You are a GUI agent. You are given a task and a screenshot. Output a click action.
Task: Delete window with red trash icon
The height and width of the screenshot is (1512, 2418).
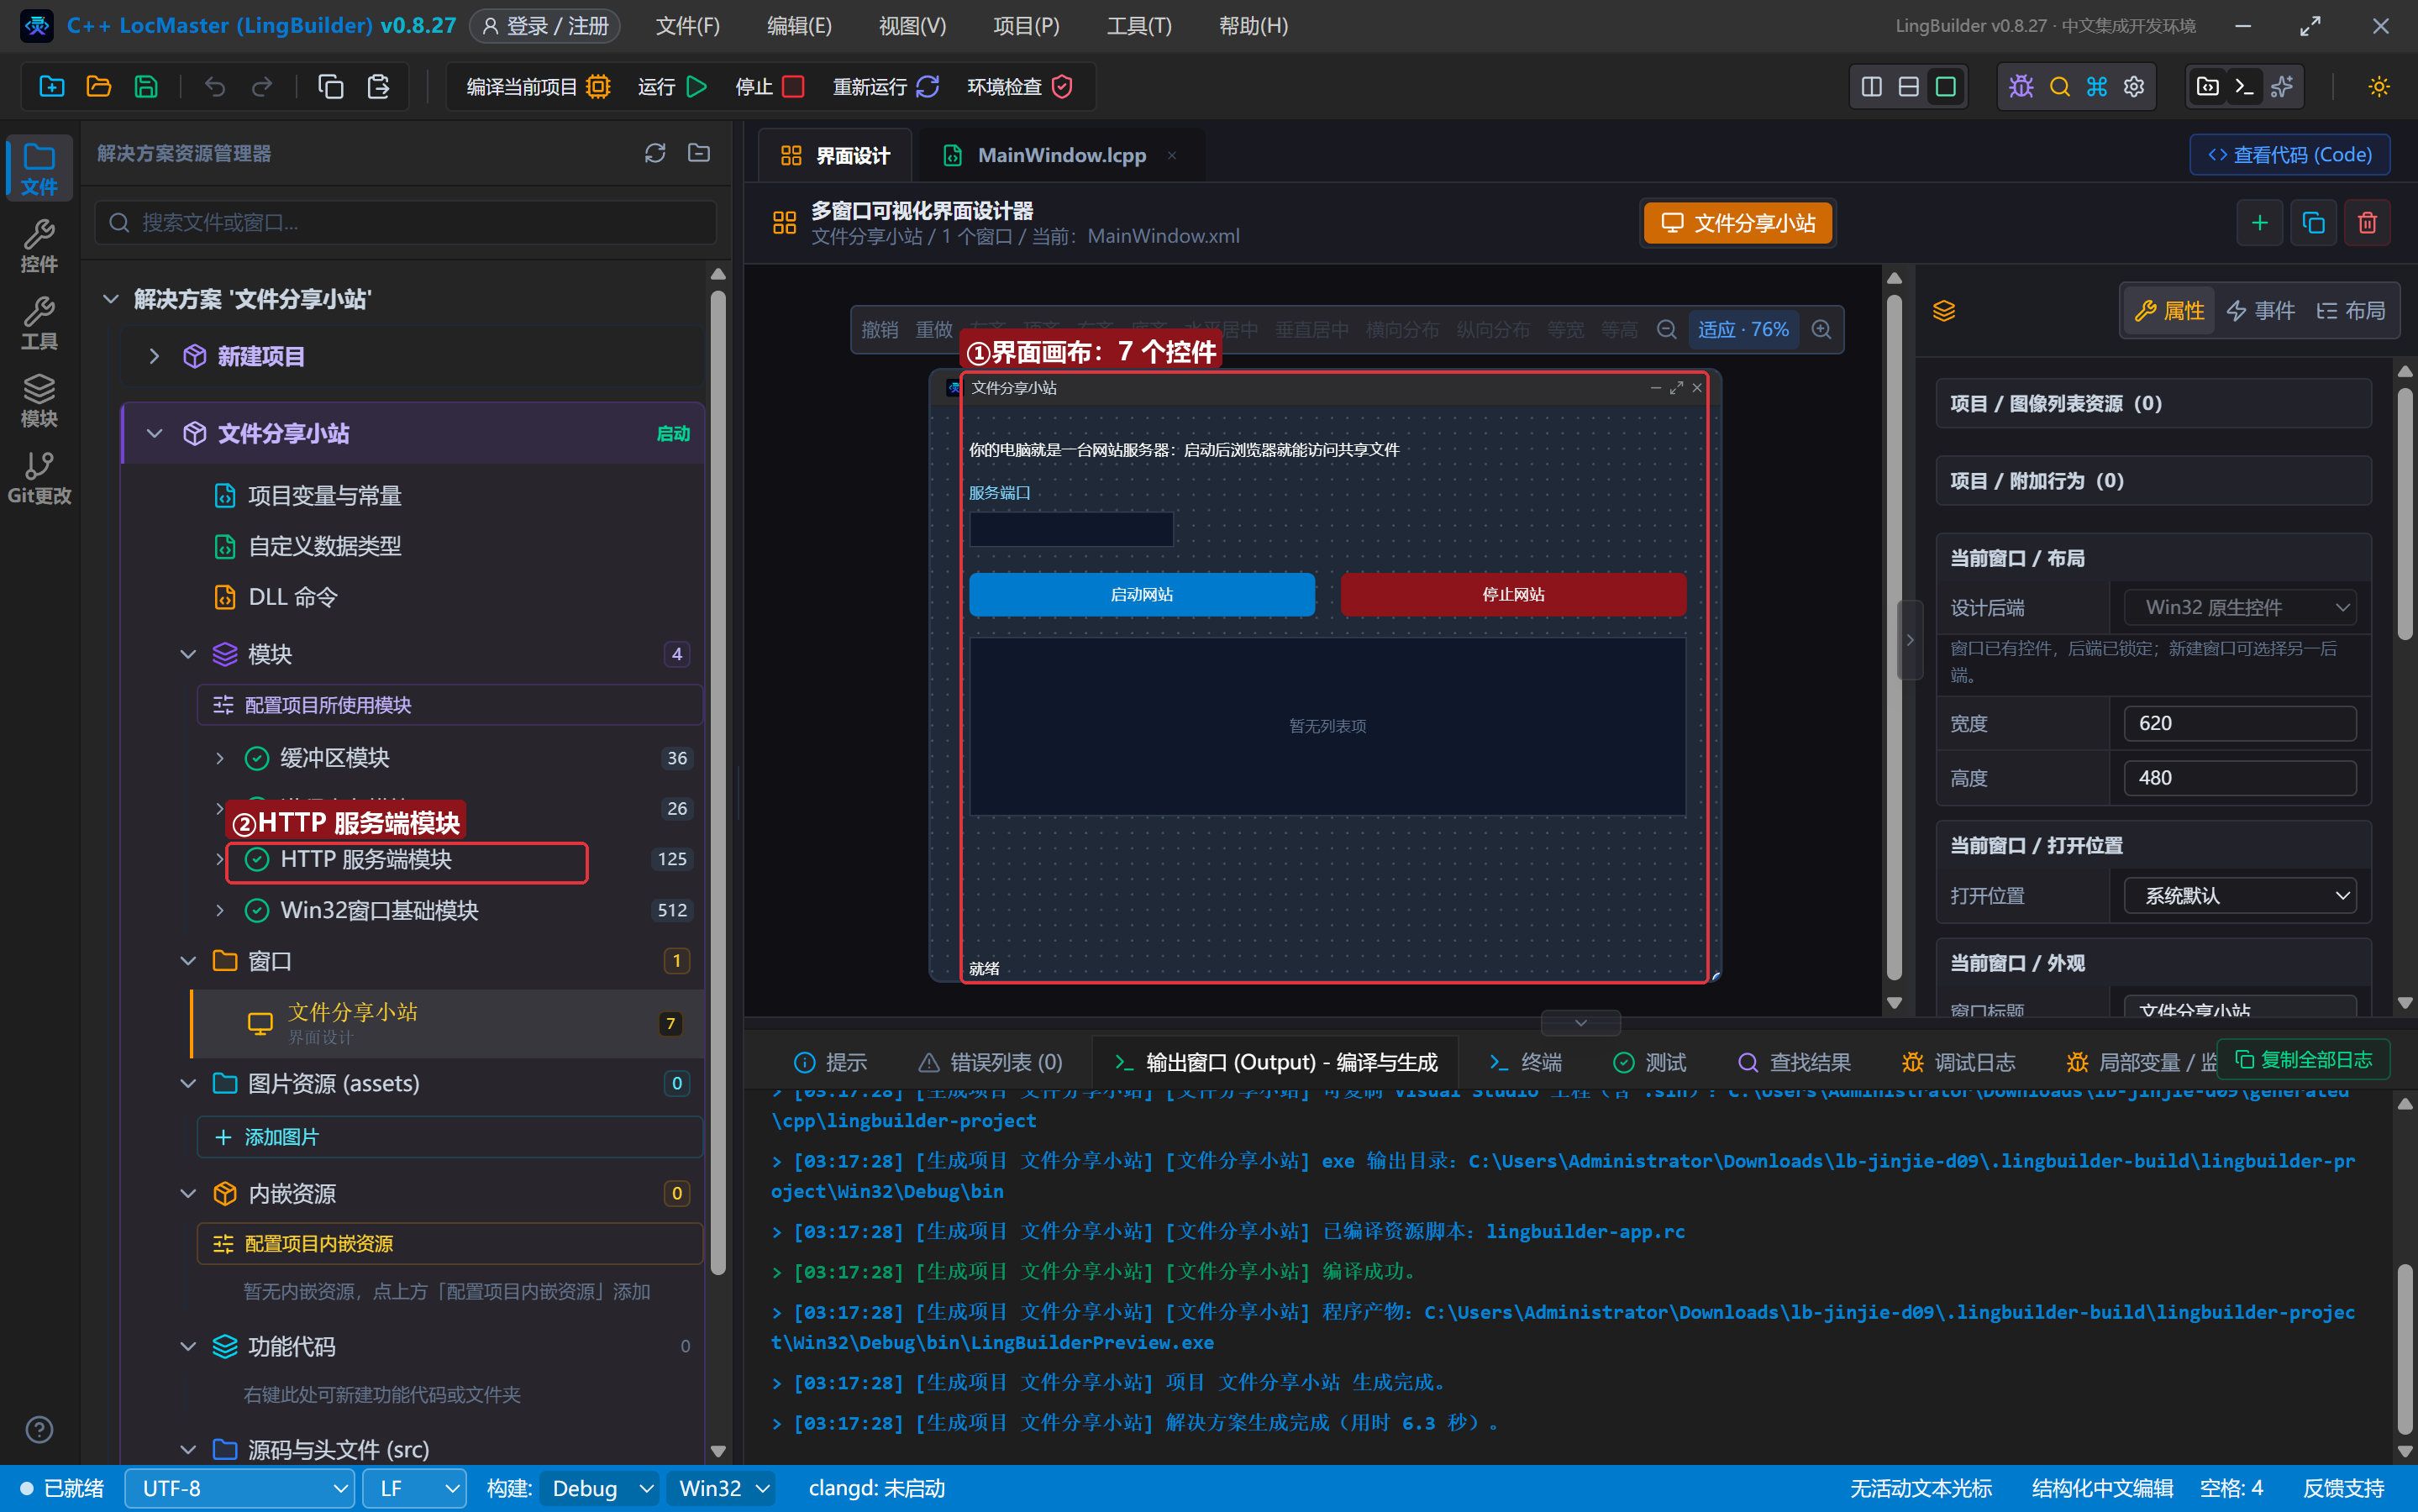[2367, 223]
